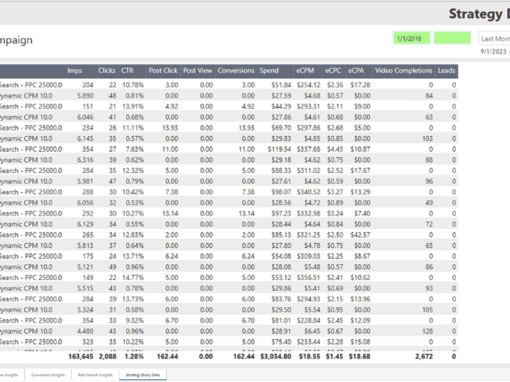510x382 pixels.
Task: Click the eCPC column header
Action: point(333,71)
